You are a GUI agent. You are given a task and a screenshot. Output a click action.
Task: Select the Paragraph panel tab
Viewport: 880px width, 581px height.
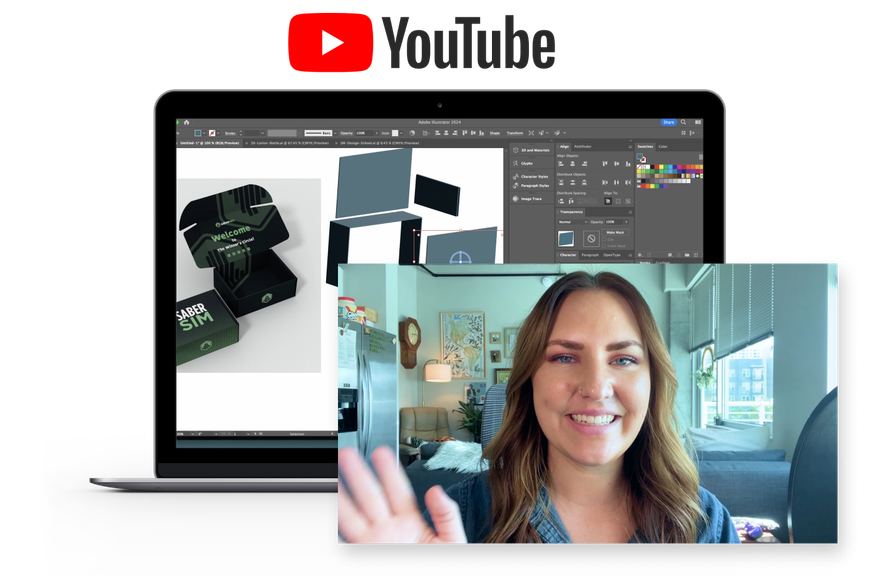tap(590, 255)
